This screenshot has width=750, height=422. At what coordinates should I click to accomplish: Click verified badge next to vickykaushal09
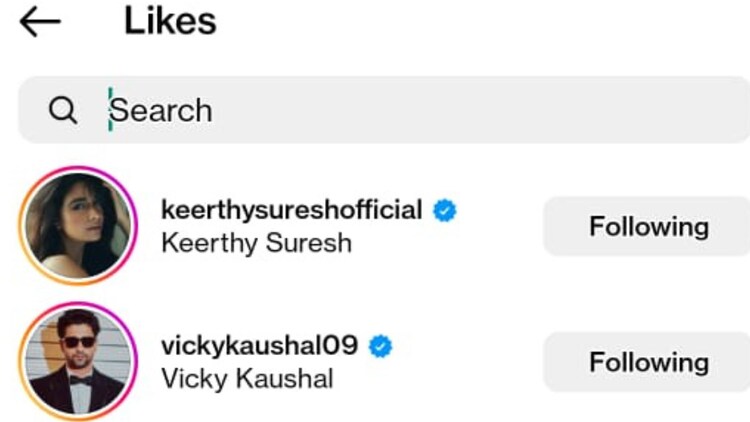380,347
